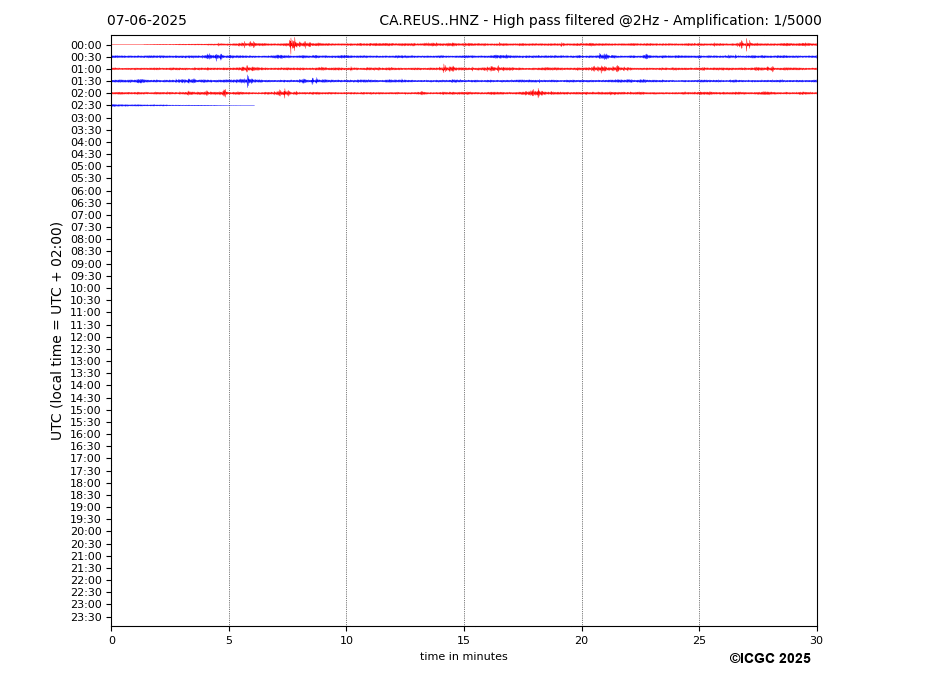Click the 12:00 time row label

click(x=86, y=337)
